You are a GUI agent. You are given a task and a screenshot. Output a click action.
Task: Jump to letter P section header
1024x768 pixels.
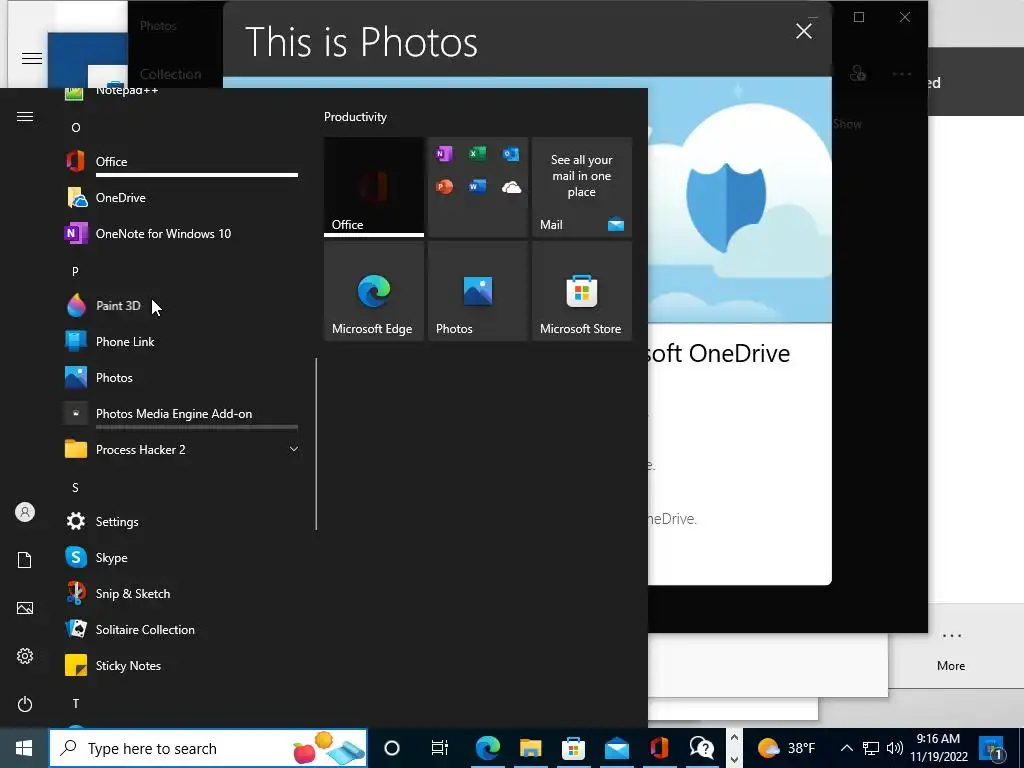pos(75,271)
